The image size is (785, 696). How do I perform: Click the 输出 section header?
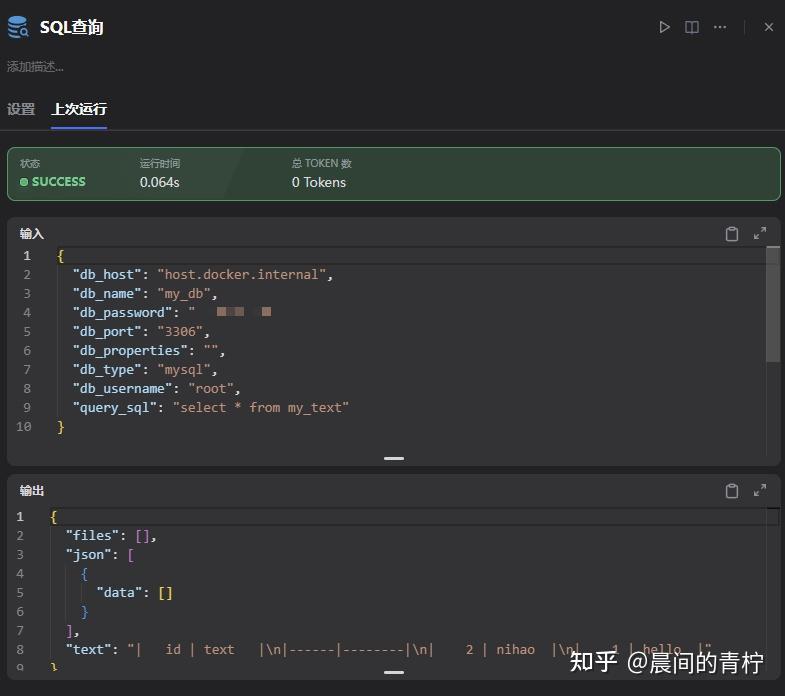point(32,491)
